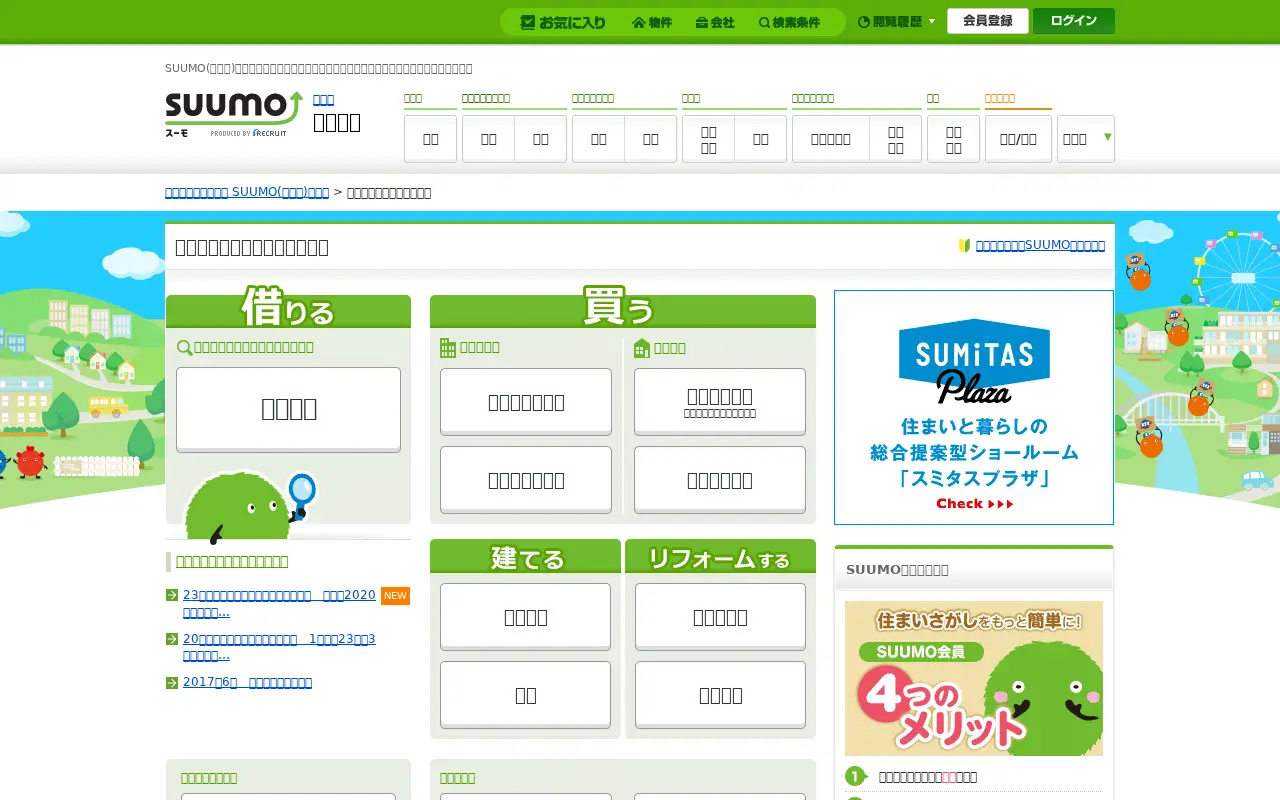Click the SUUMO会員 4つのメリット banner
The width and height of the screenshot is (1280, 800).
[x=974, y=678]
